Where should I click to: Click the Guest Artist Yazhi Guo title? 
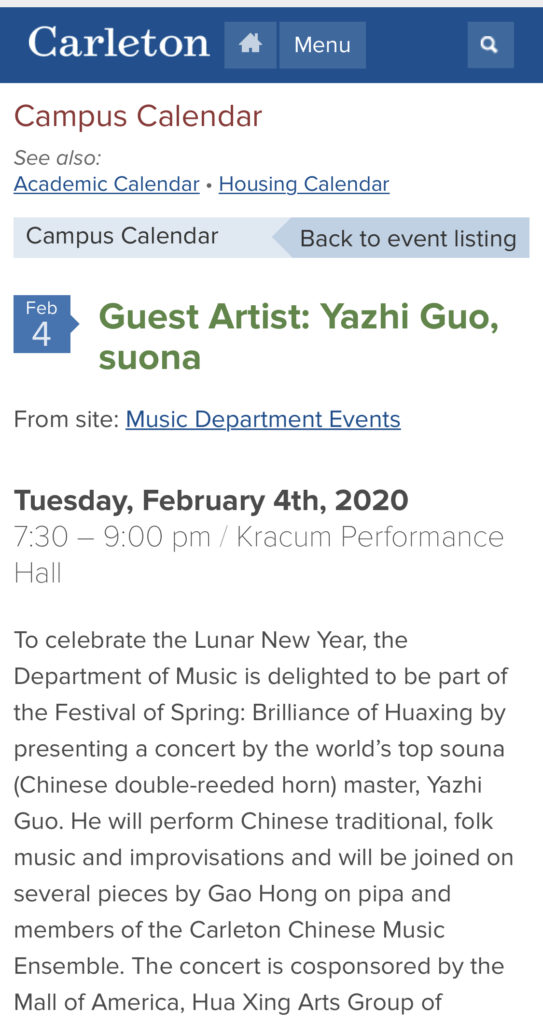click(298, 338)
